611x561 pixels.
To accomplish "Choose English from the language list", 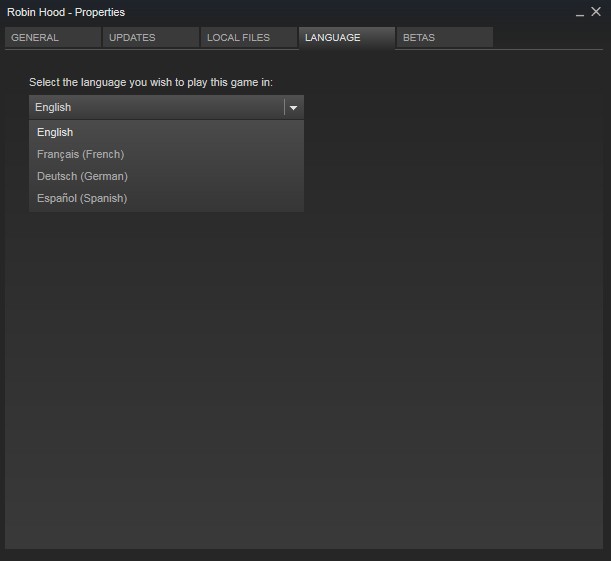I will pyautogui.click(x=166, y=132).
